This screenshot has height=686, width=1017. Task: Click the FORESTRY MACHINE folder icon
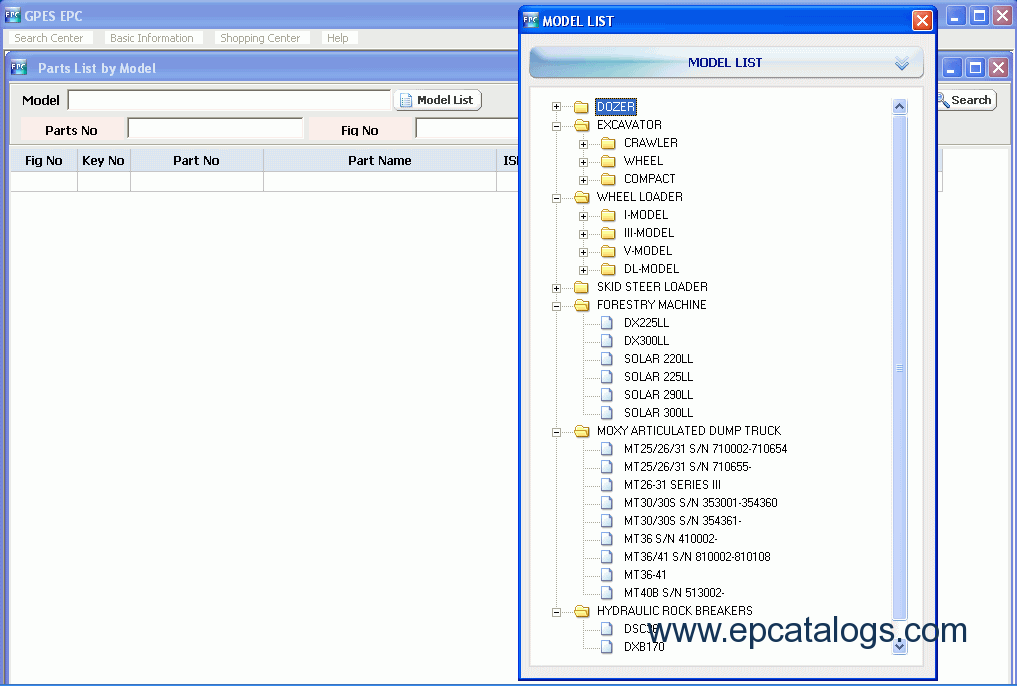(581, 305)
